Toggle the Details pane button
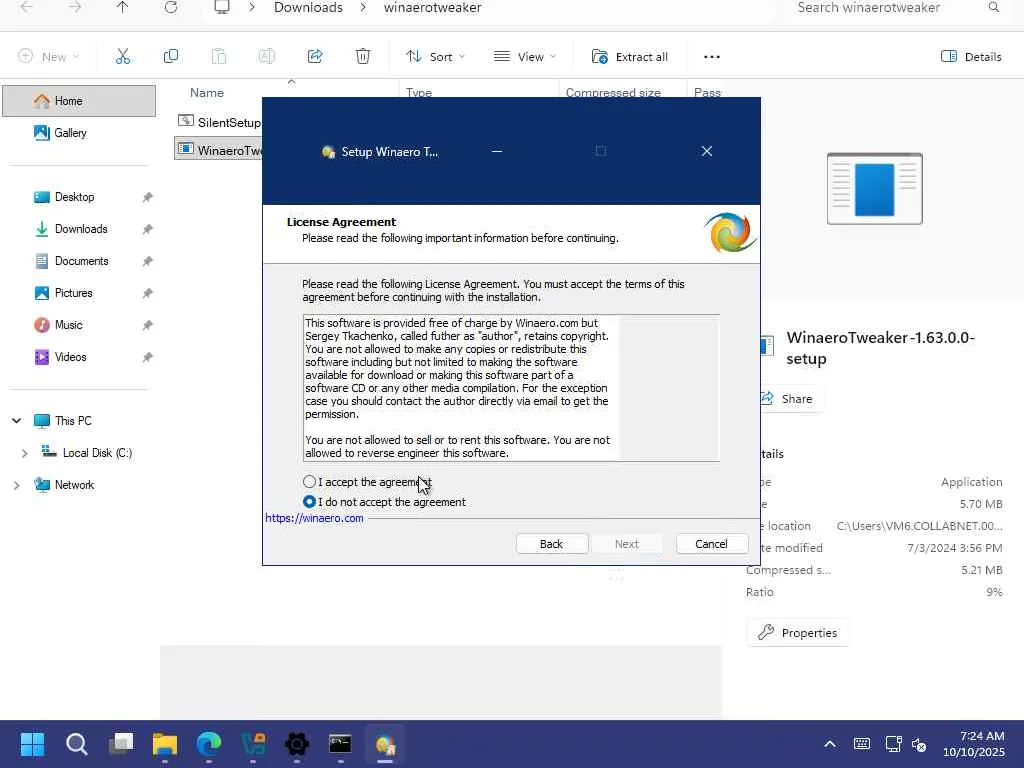The image size is (1024, 768). click(971, 57)
